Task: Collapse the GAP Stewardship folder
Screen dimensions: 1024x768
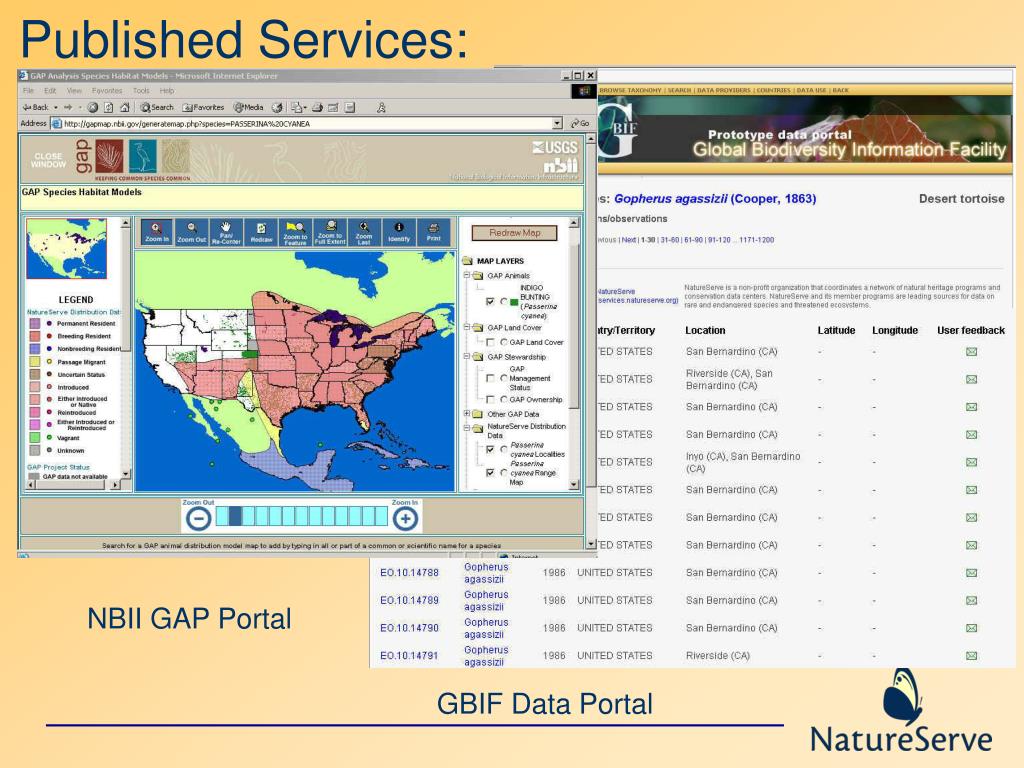Action: coord(467,357)
